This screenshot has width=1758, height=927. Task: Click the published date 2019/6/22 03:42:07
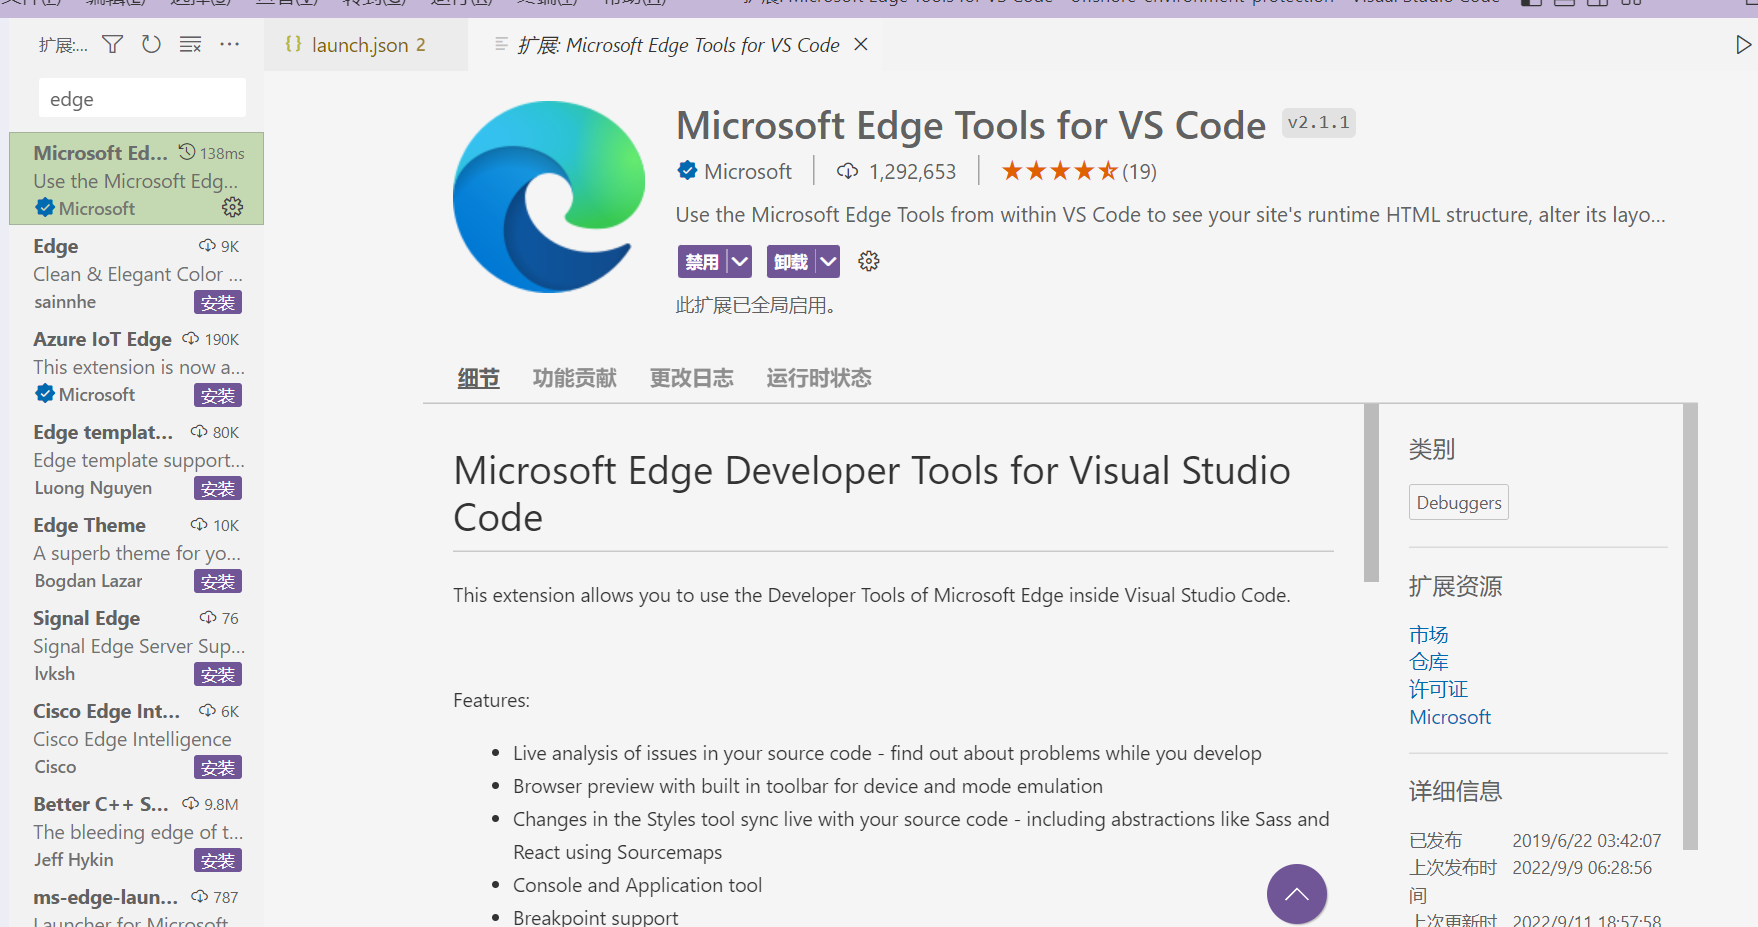(x=1586, y=841)
